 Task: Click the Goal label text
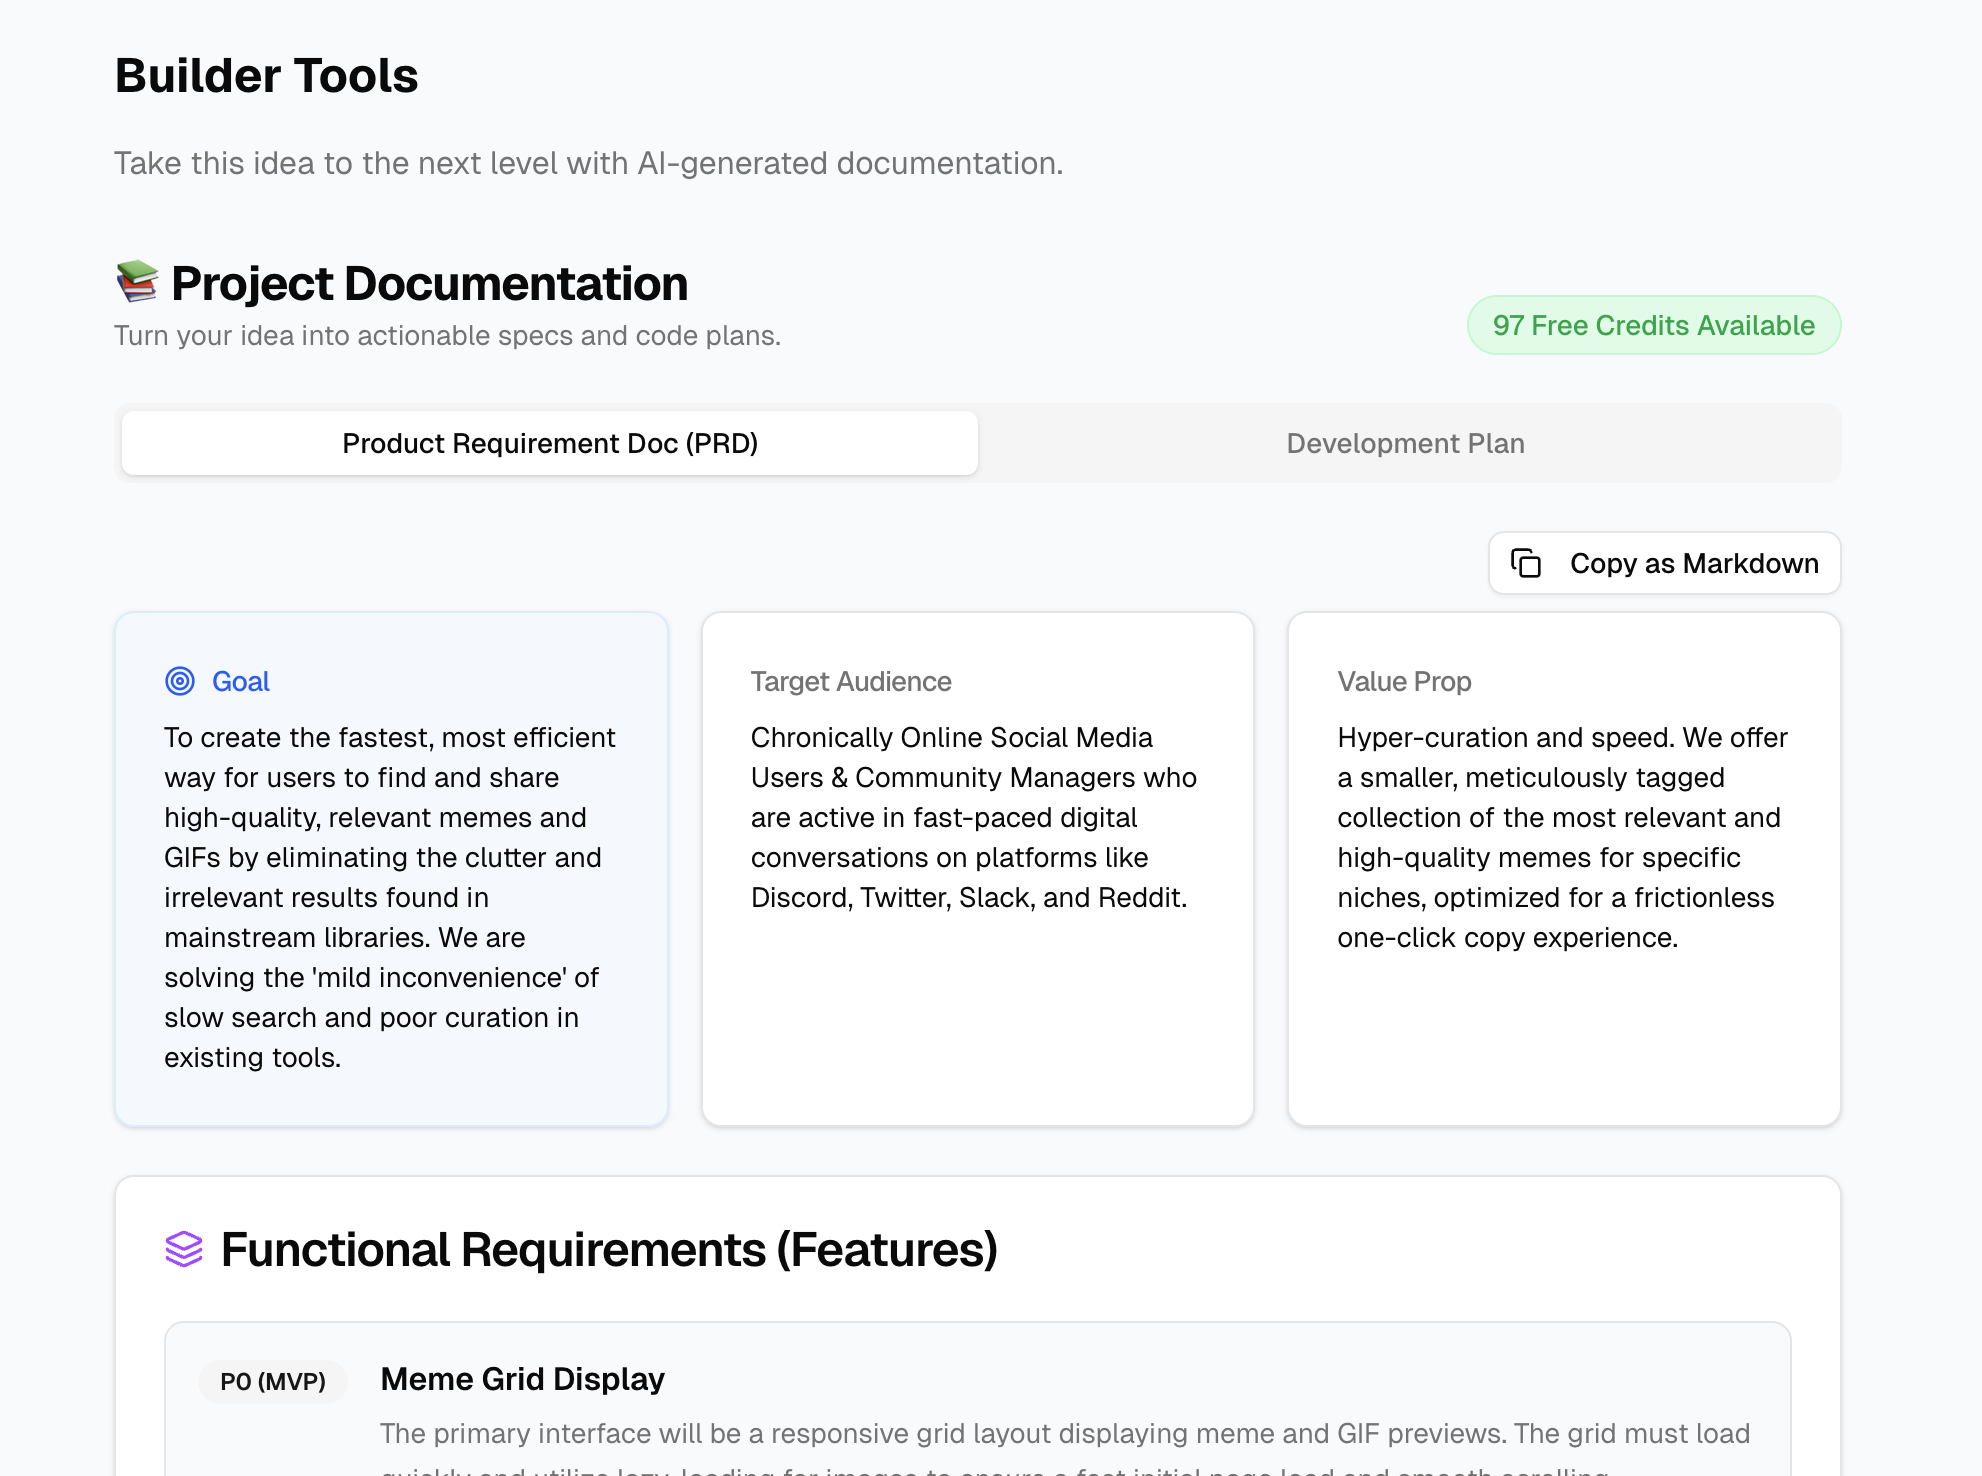coord(240,681)
